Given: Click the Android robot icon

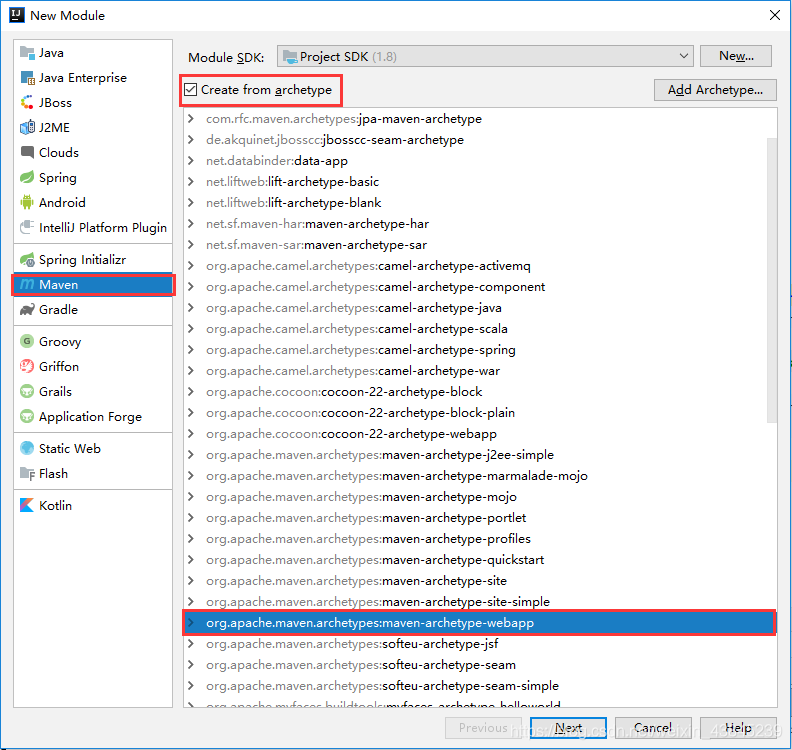Looking at the screenshot, I should 27,202.
